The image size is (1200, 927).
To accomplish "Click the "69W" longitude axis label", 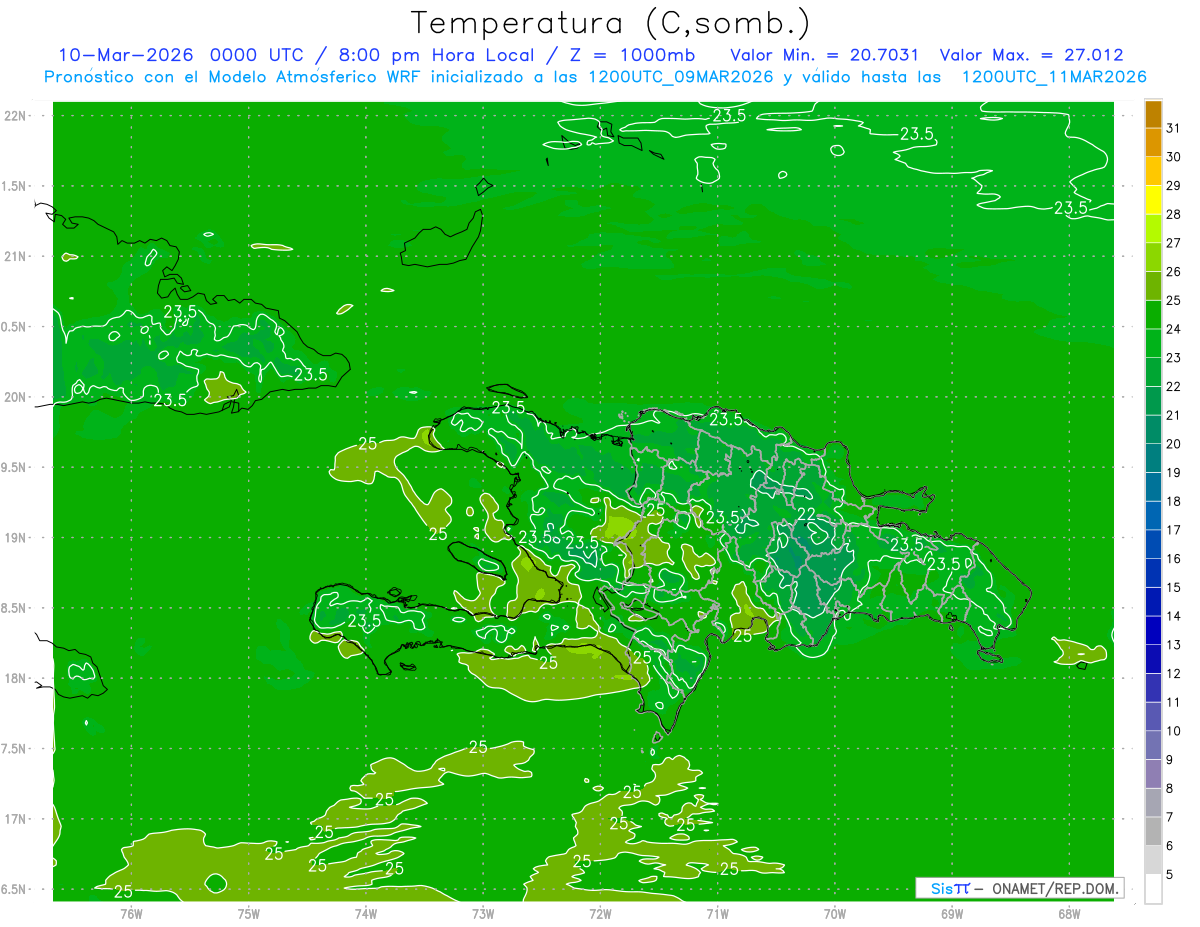I will [x=951, y=912].
